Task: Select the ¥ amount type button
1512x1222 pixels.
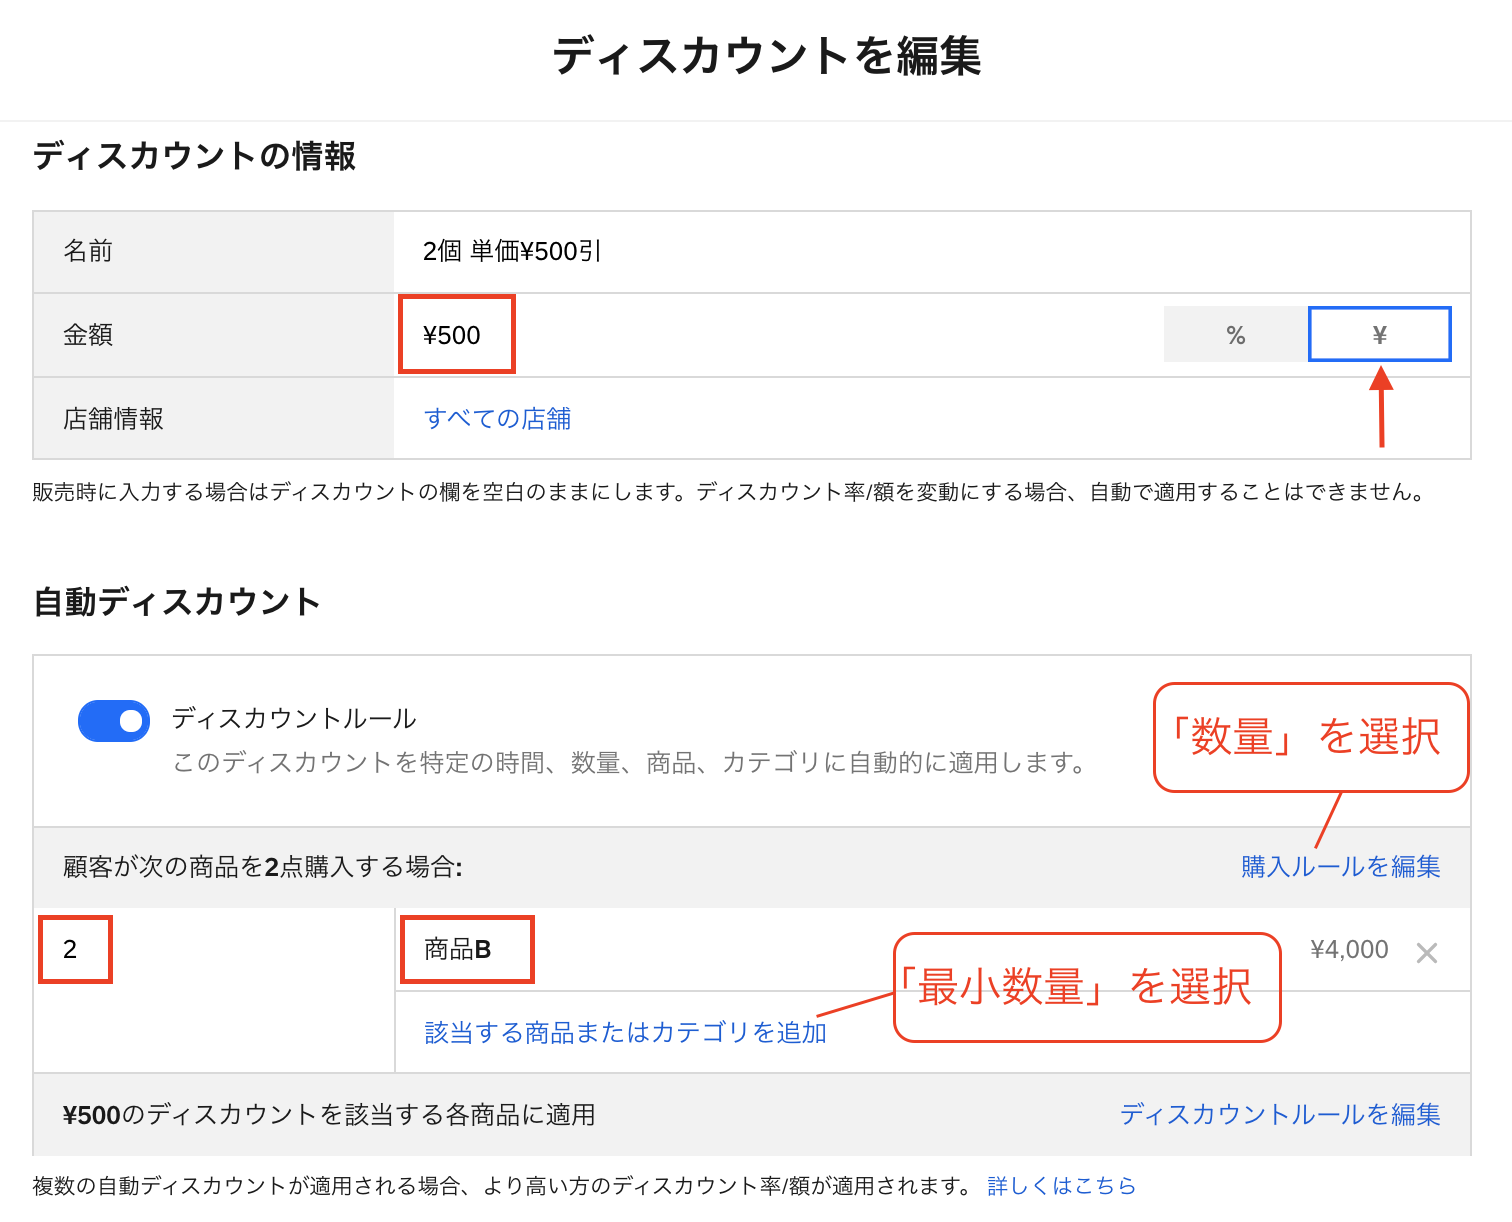Action: coord(1379,335)
